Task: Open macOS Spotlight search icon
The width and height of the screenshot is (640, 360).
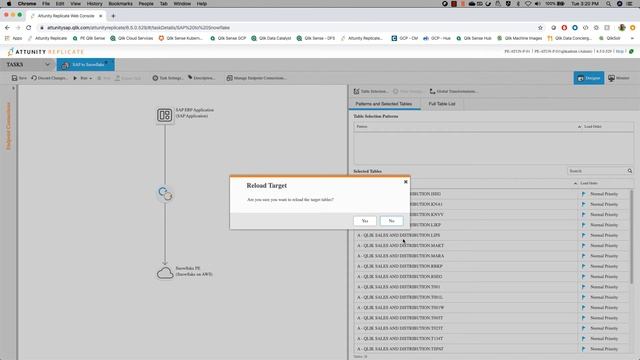Action: click(609, 4)
